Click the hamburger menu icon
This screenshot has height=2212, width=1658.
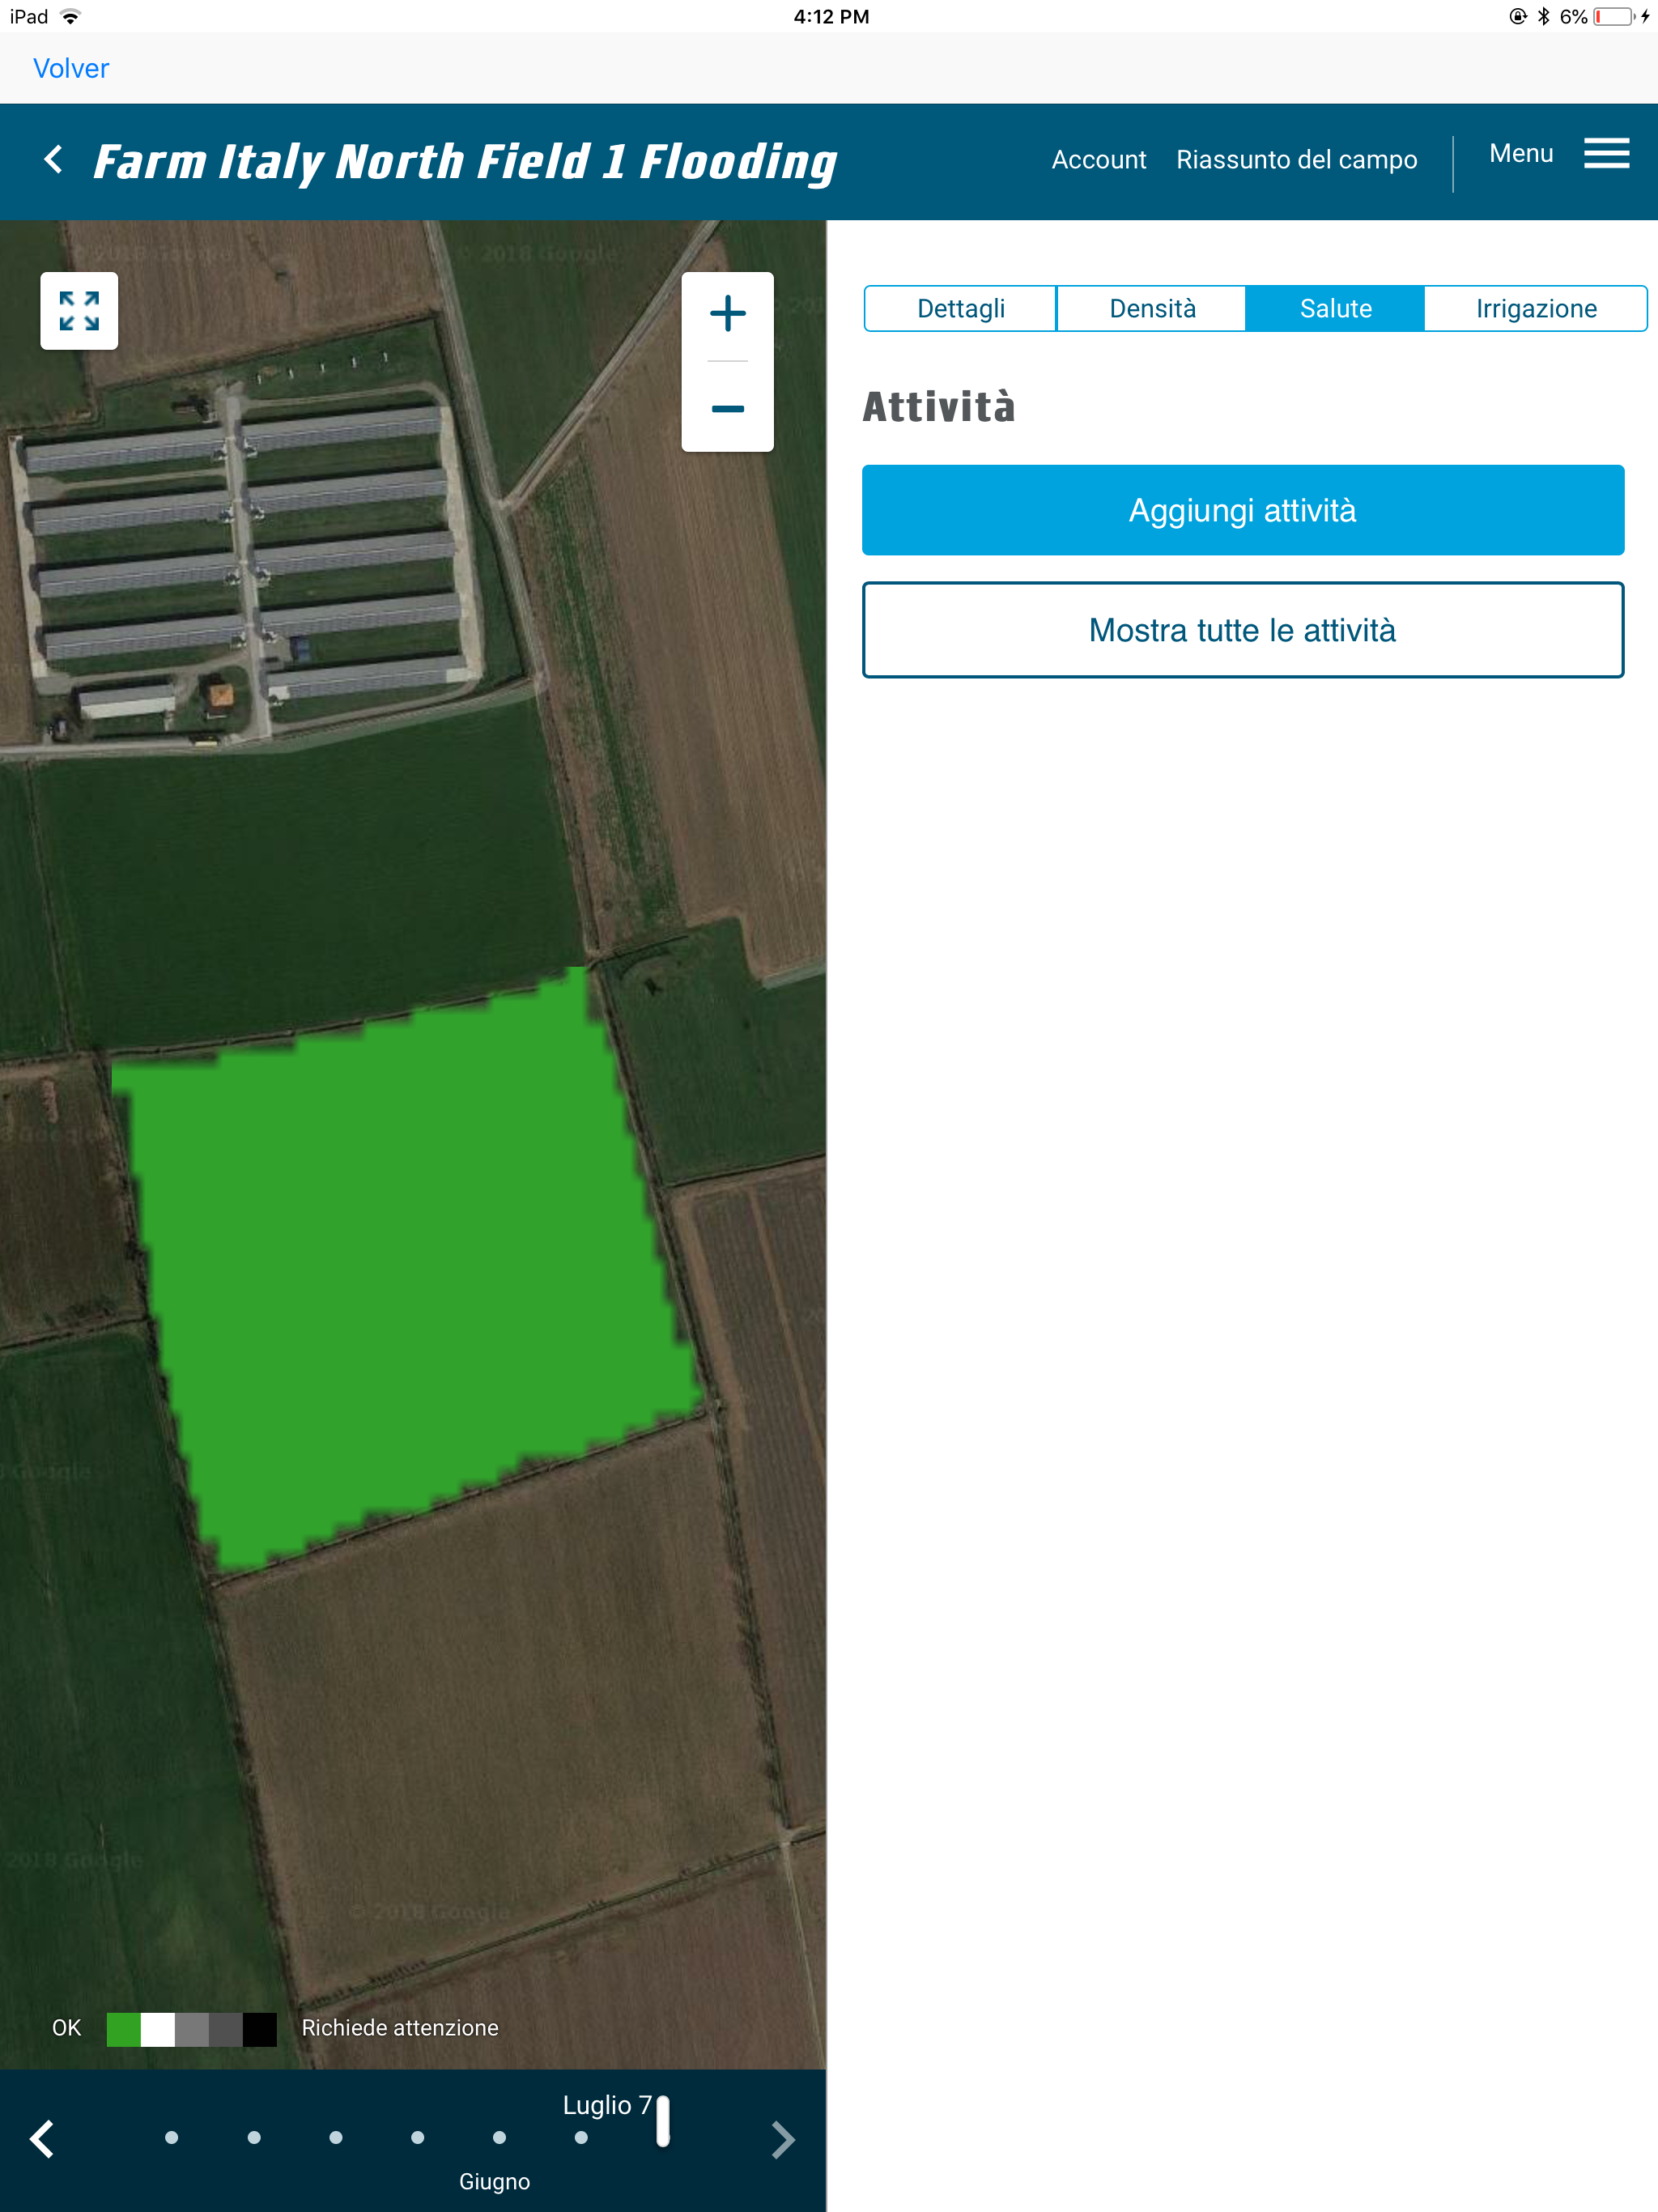(1606, 153)
